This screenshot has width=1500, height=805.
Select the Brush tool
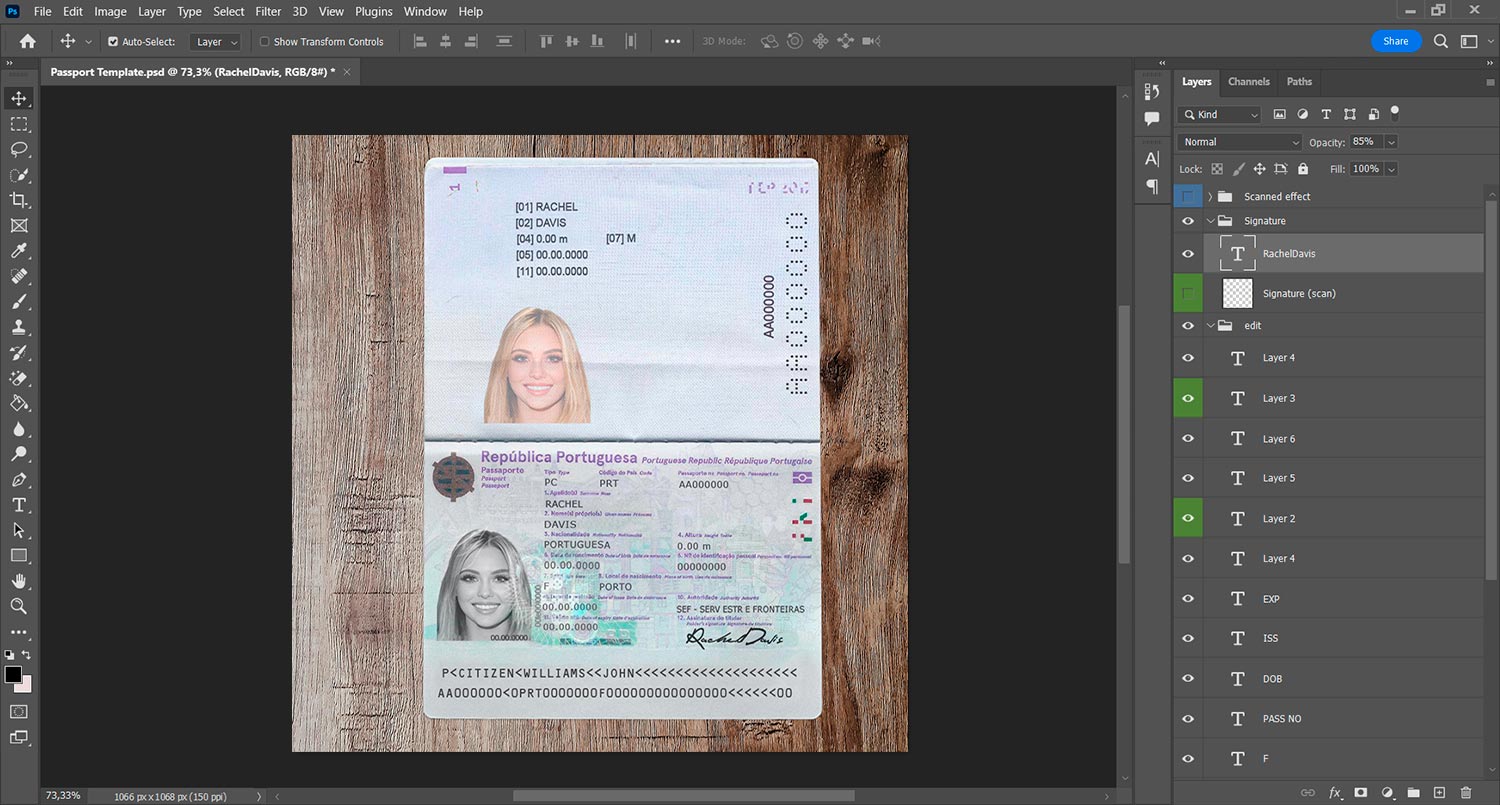click(x=19, y=301)
